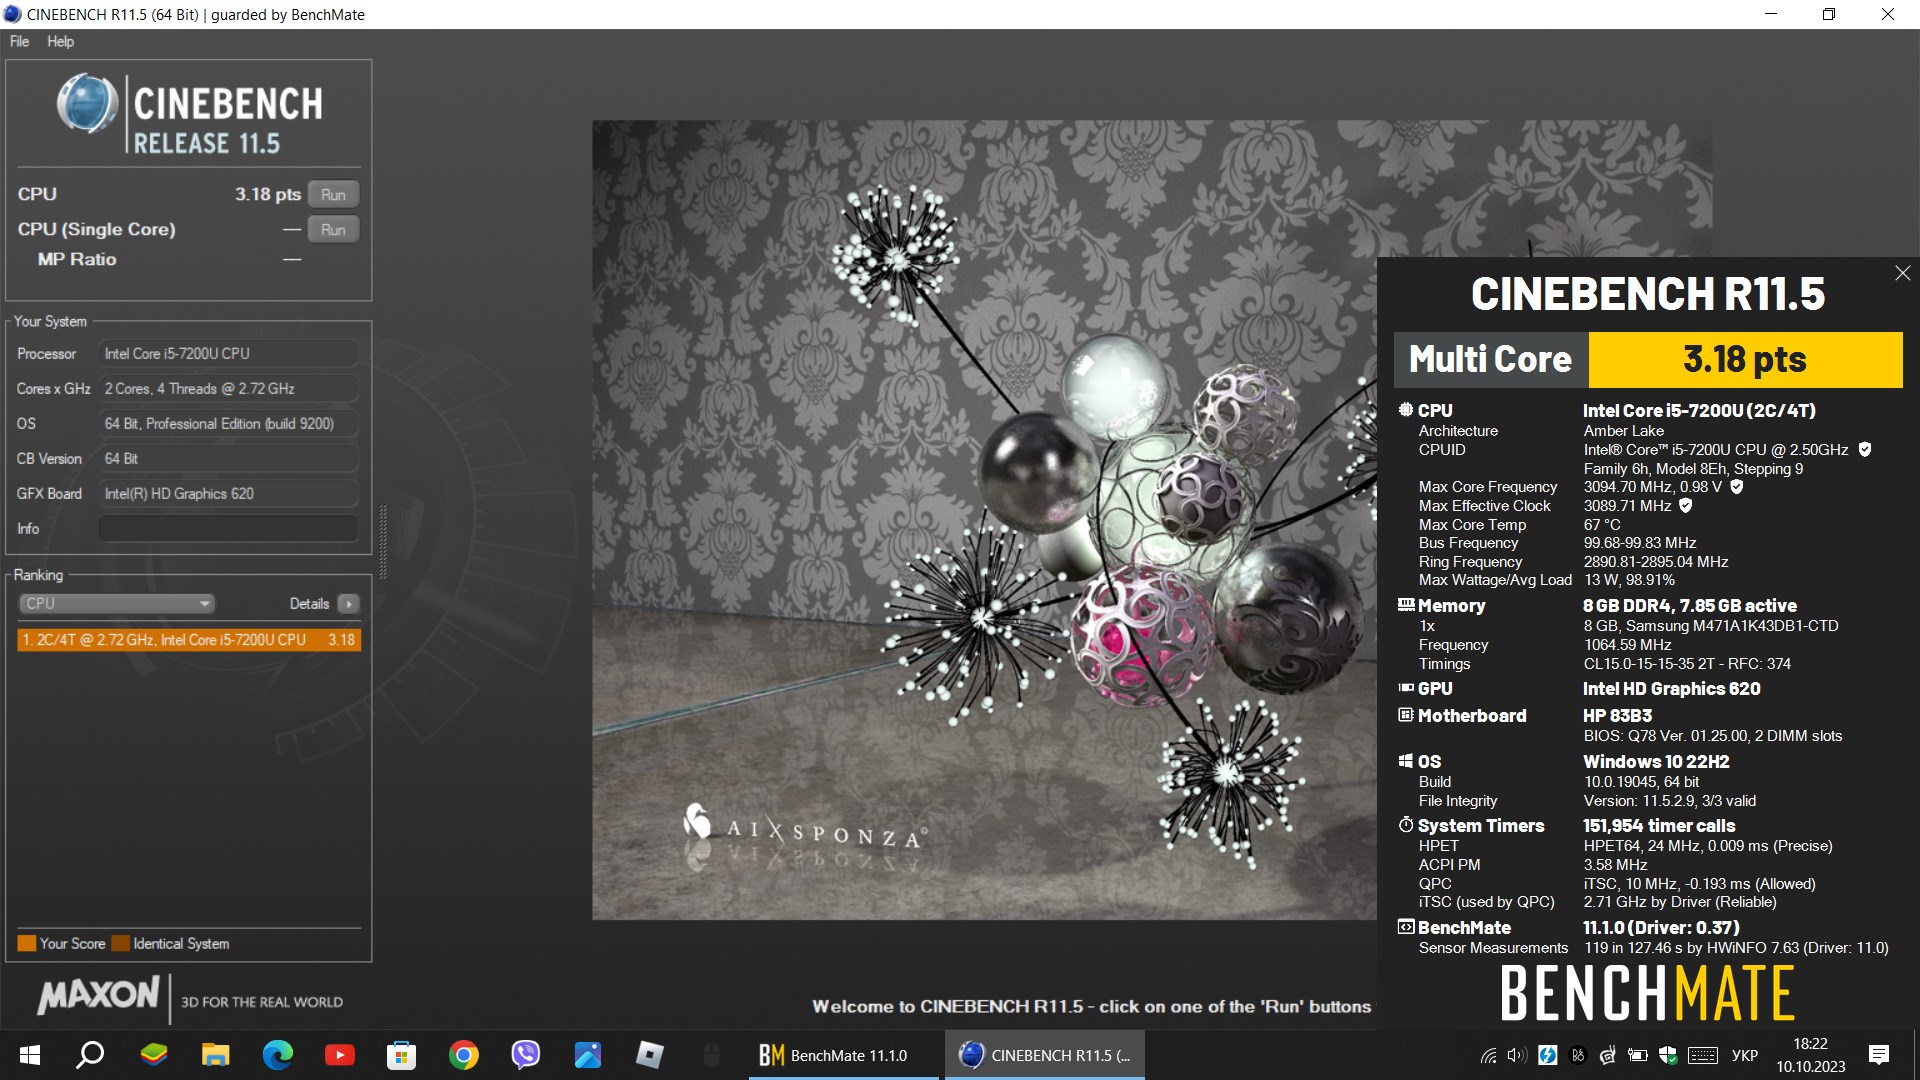Open the File menu
Screen dimensions: 1920x1080
click(x=19, y=41)
